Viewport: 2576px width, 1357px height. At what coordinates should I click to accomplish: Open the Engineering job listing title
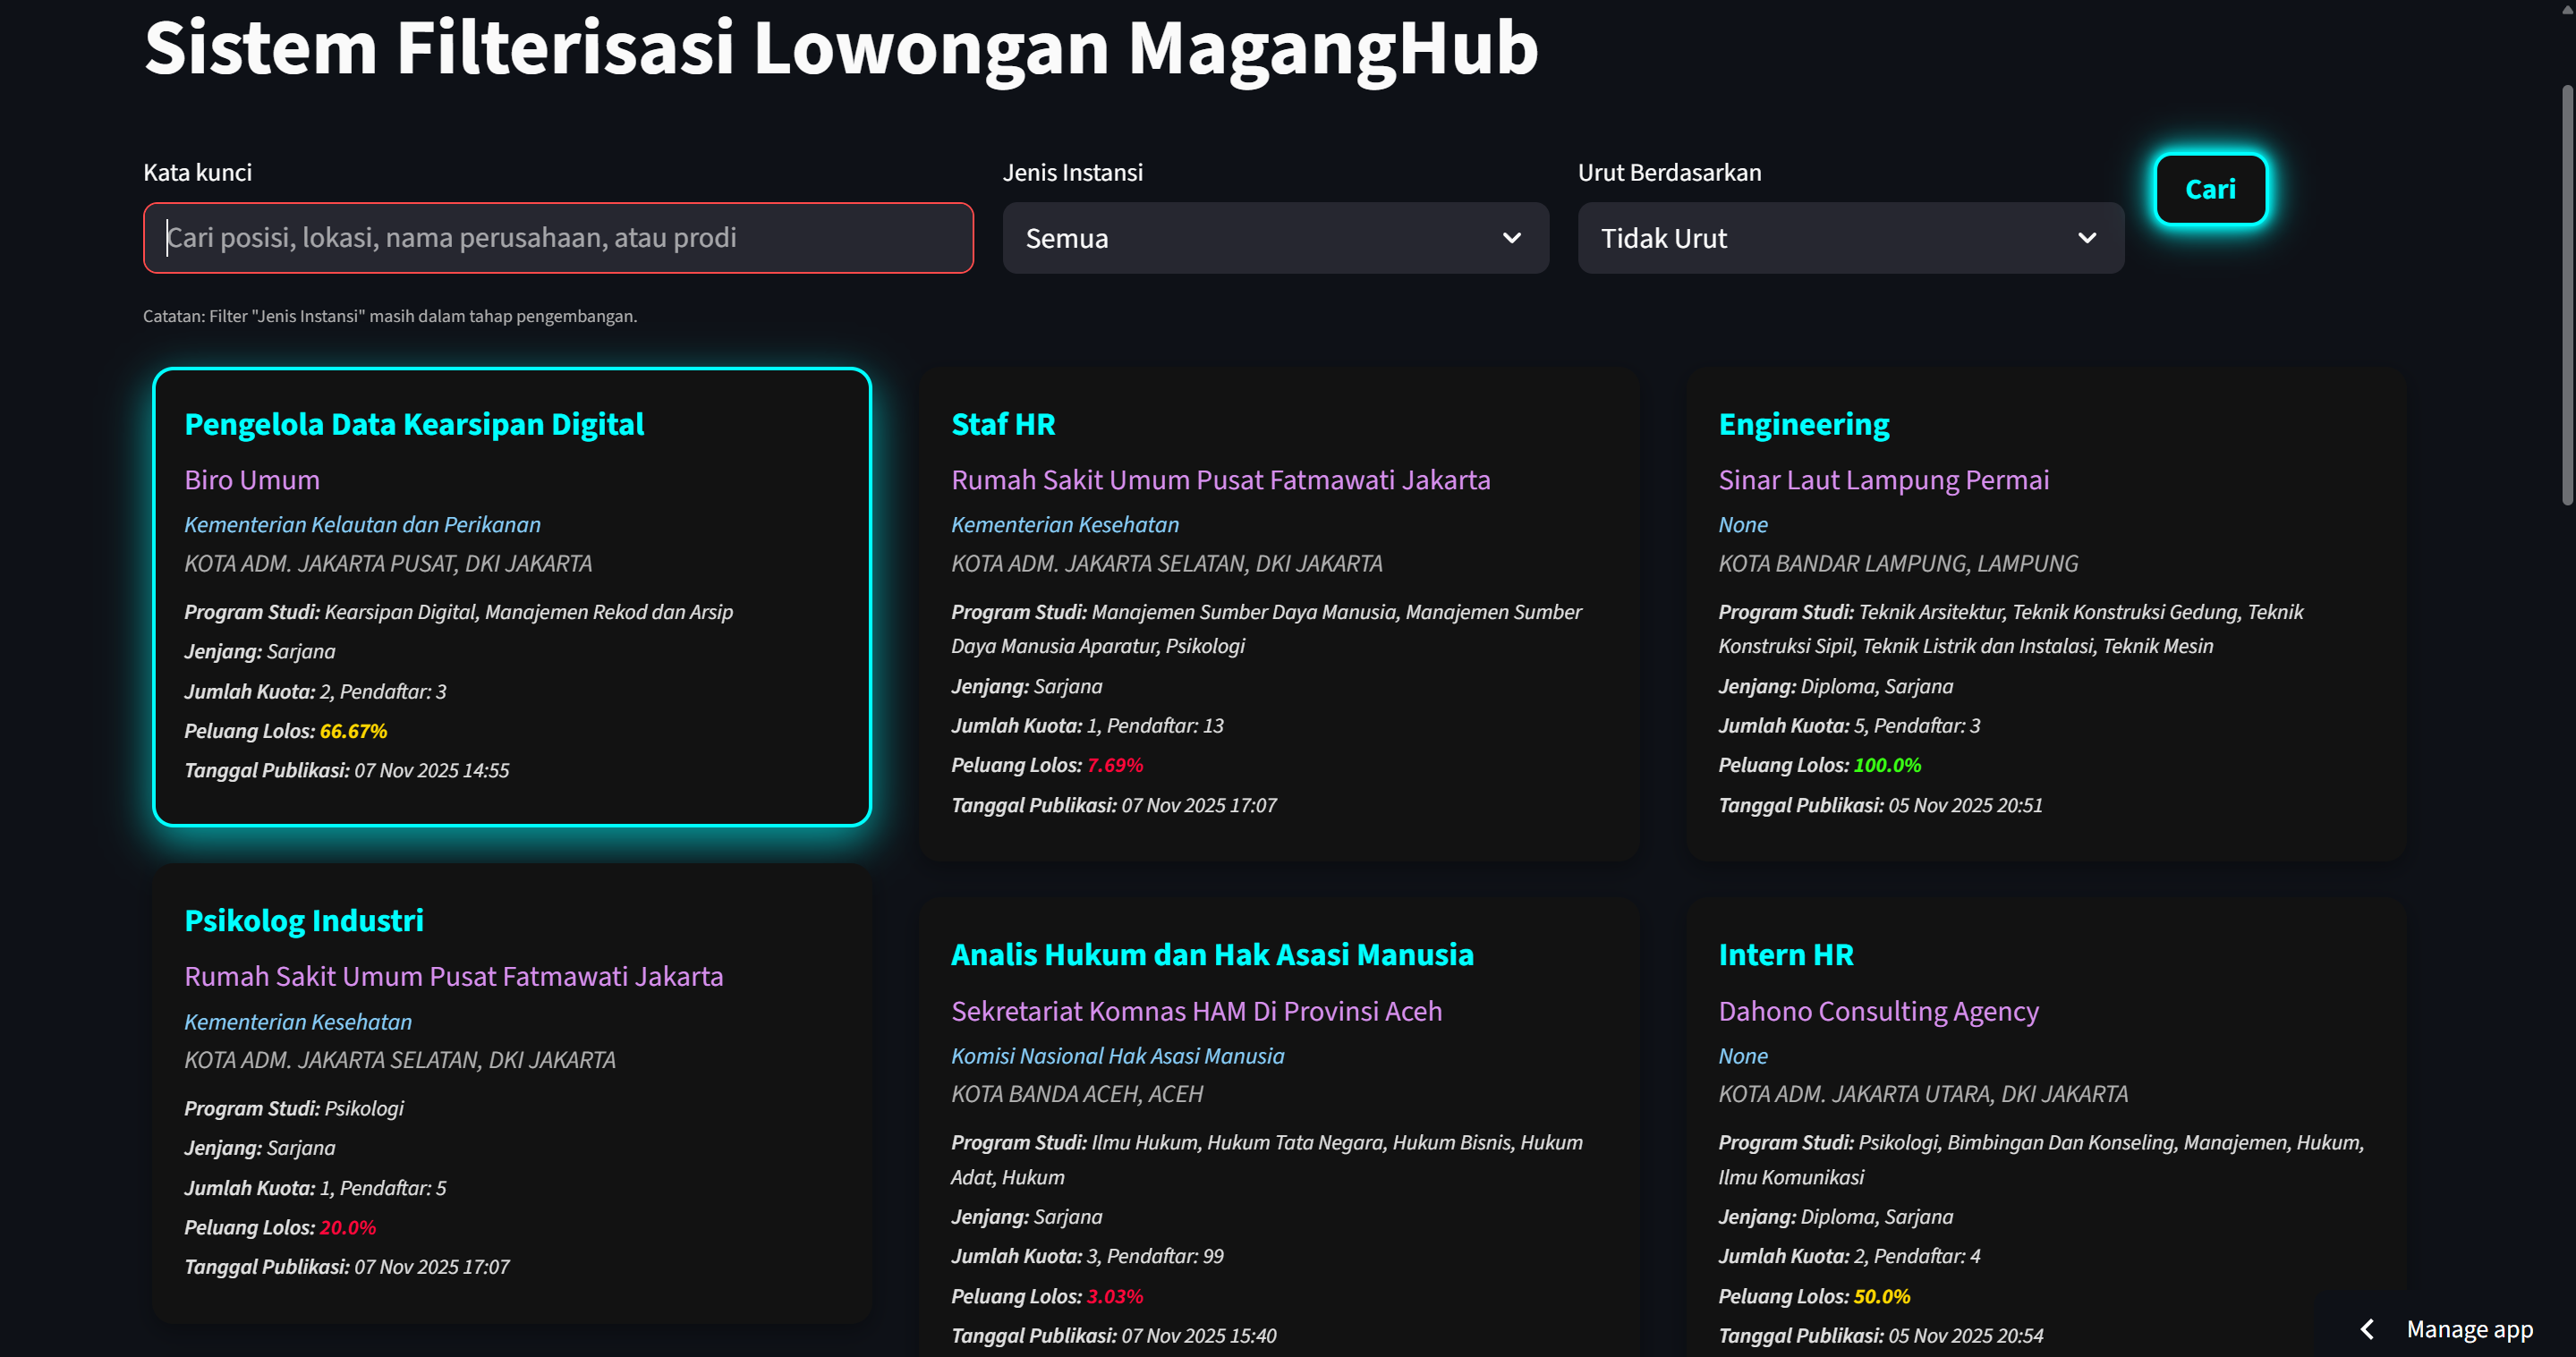(x=1803, y=424)
